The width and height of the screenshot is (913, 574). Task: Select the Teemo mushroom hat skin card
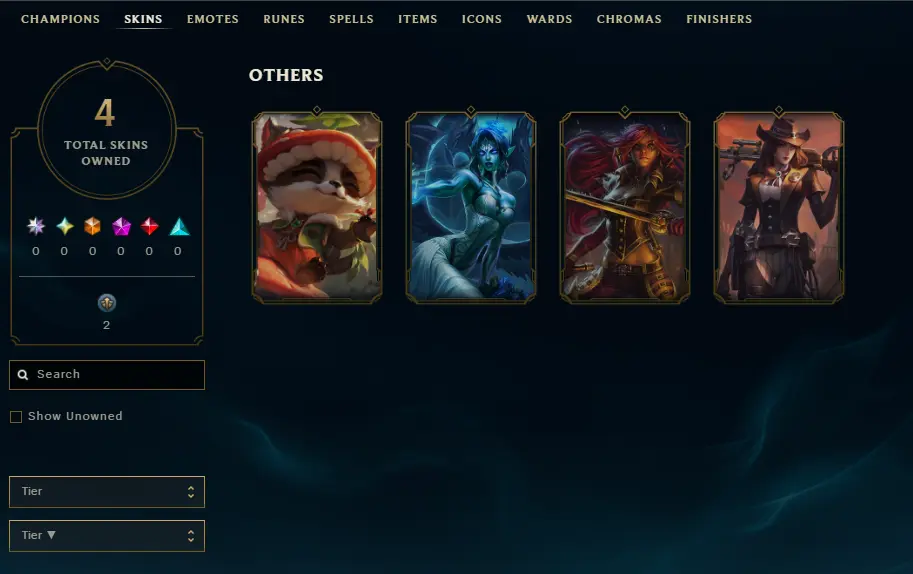click(x=317, y=206)
